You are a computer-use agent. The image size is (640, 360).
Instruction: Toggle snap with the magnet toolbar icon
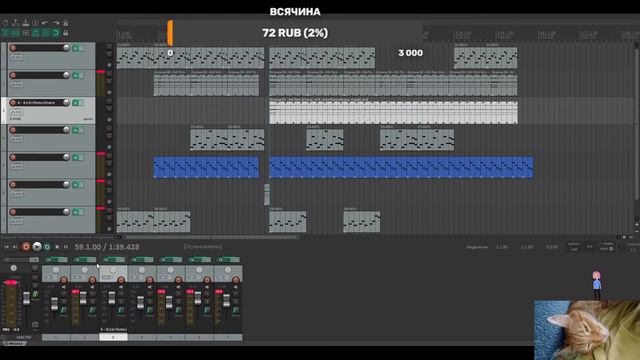[x=56, y=33]
